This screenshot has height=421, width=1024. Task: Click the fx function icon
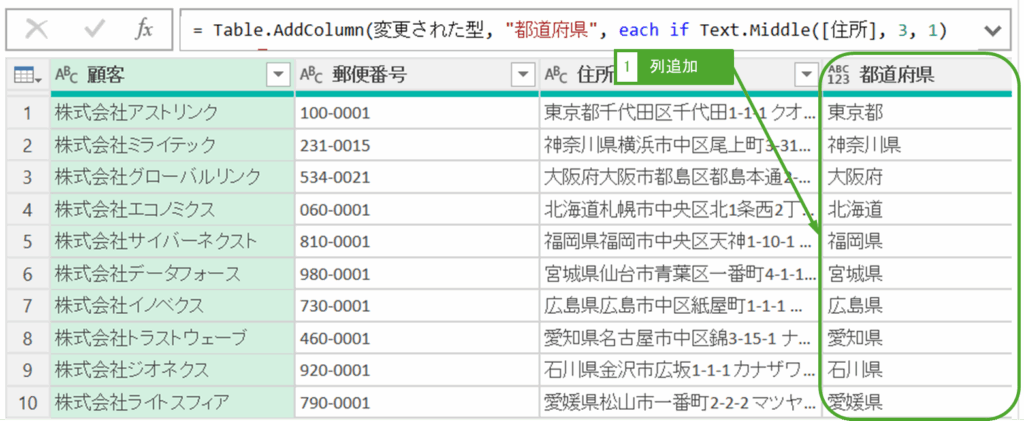pyautogui.click(x=144, y=31)
